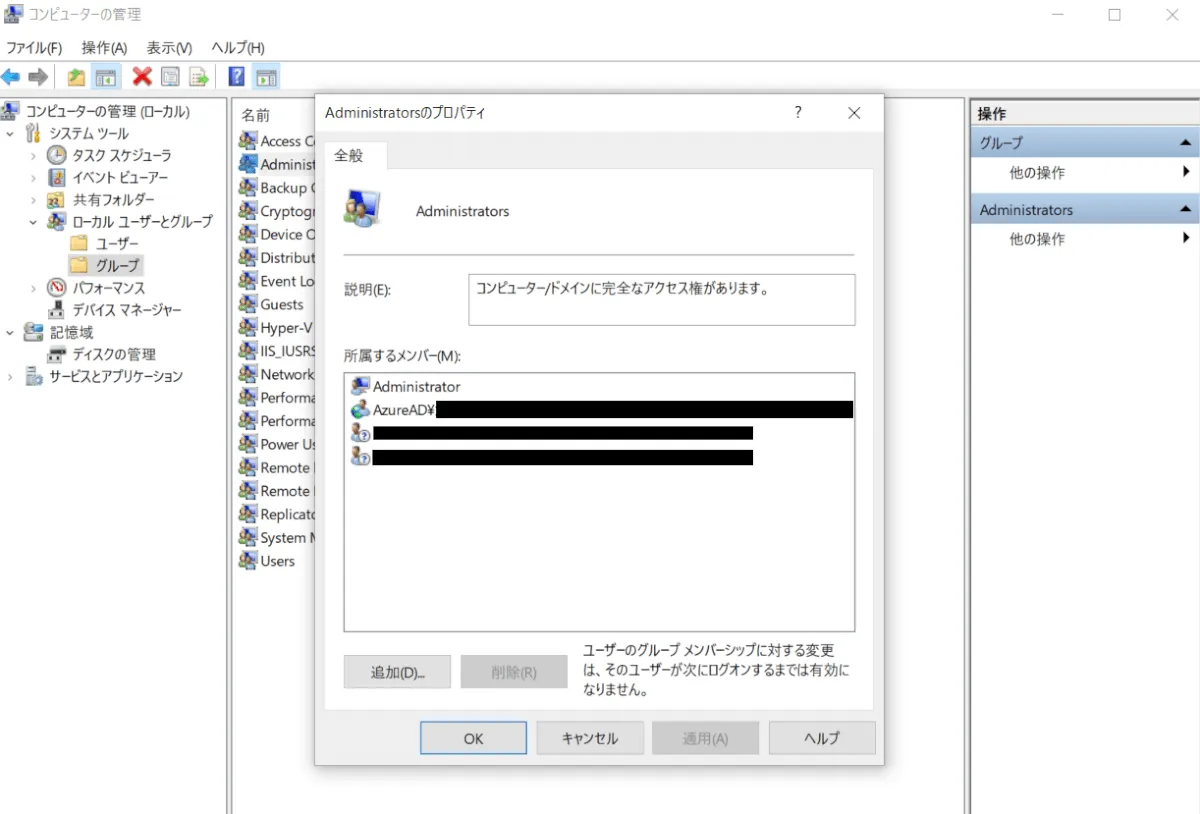Click the ? help button in the dialog title bar

pyautogui.click(x=798, y=113)
